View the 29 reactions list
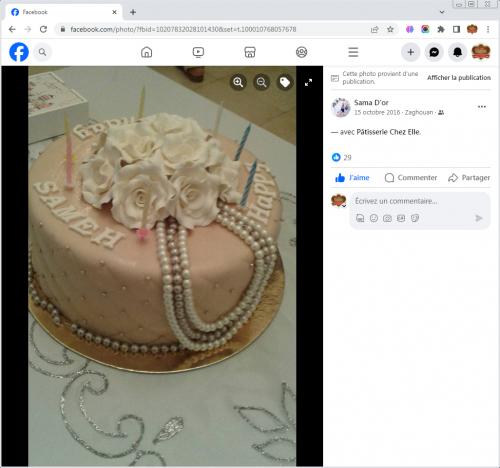500x468 pixels. click(x=342, y=157)
